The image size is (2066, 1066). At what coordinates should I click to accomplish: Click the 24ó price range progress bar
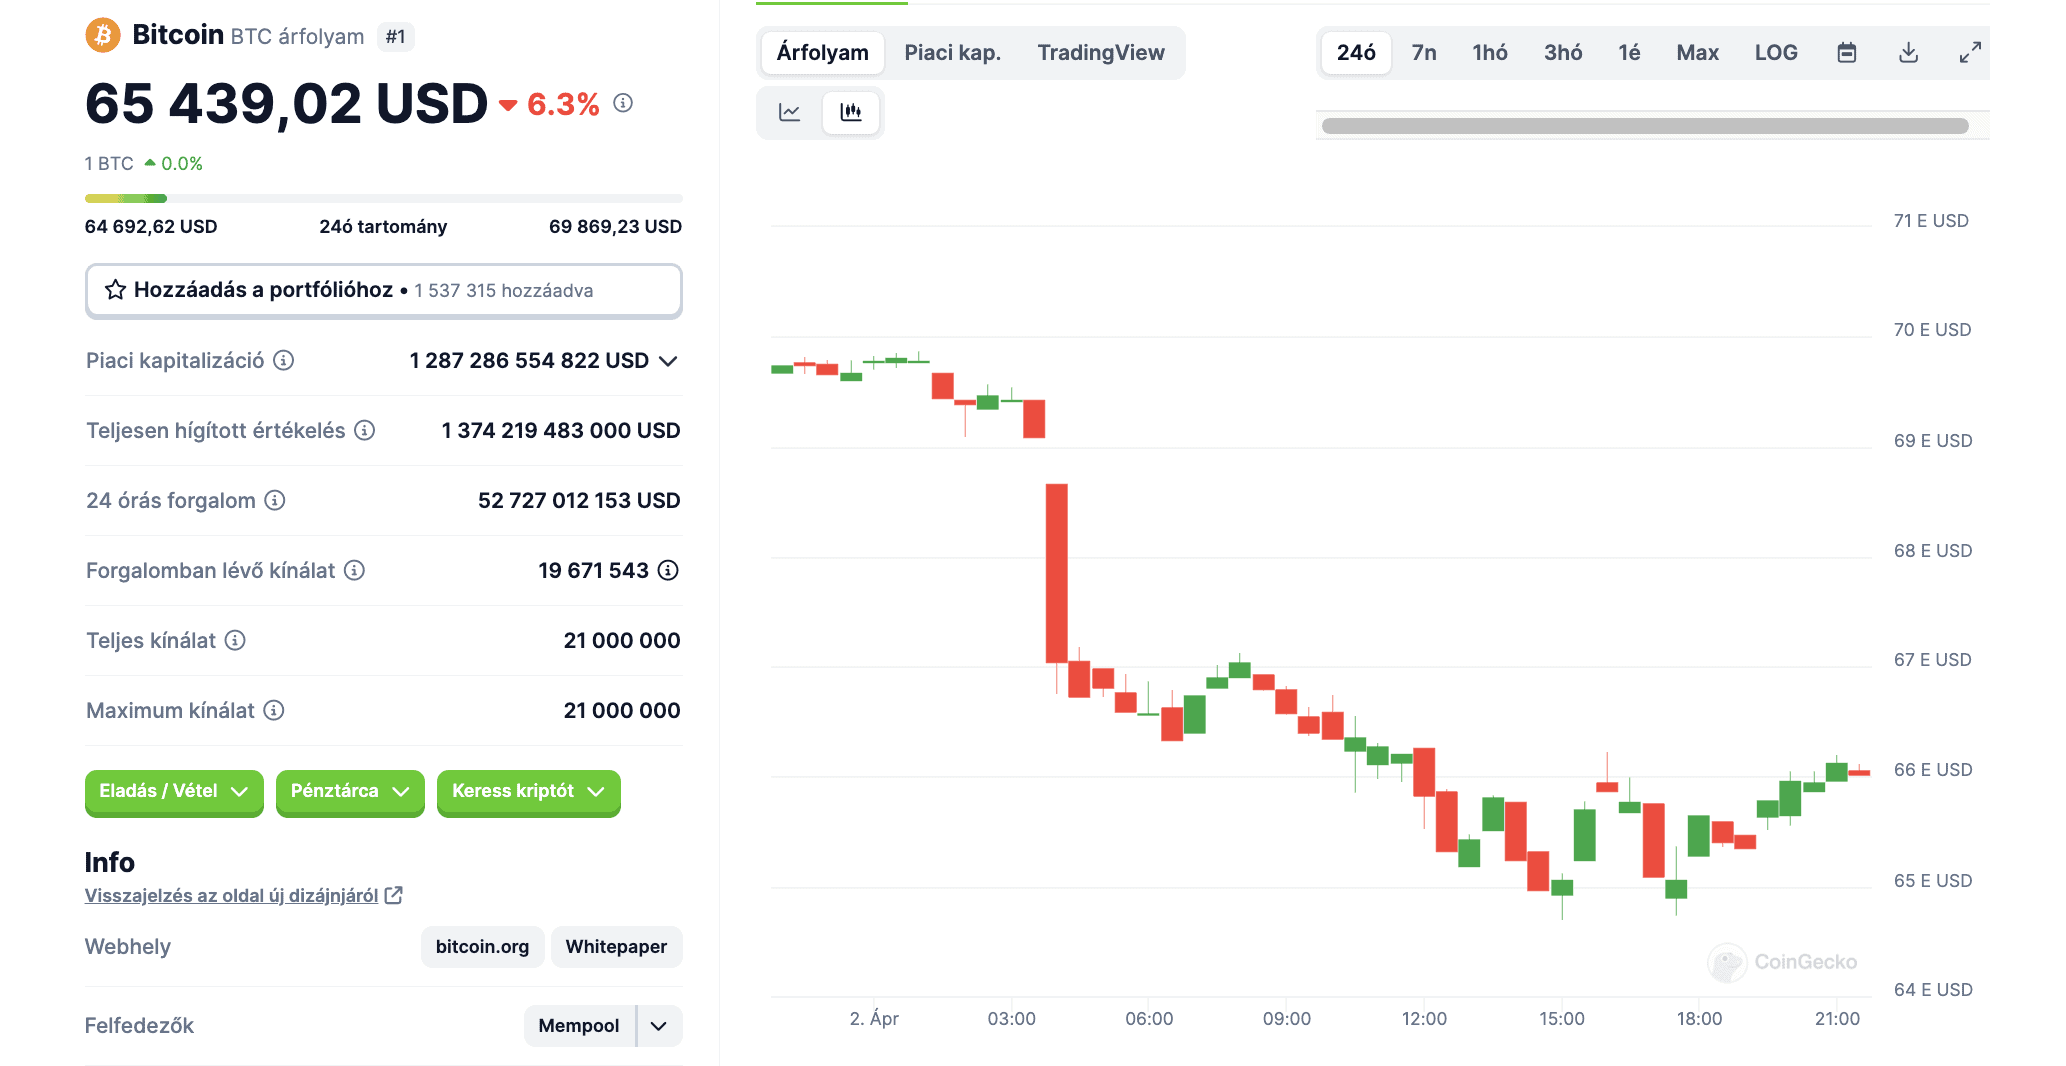pyautogui.click(x=384, y=198)
